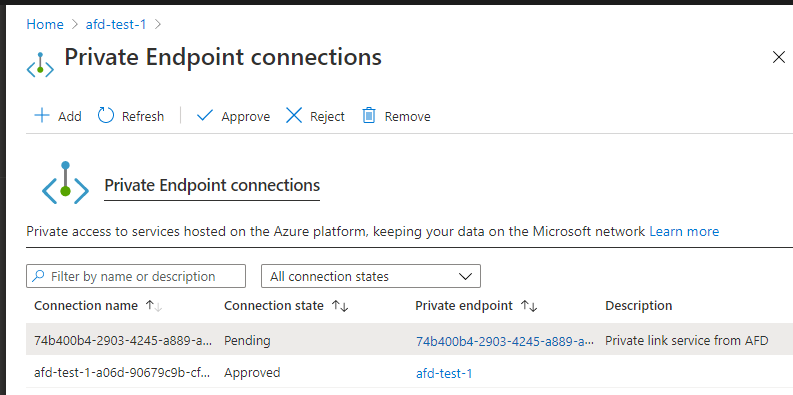
Task: Go to Home breadcrumb
Action: click(45, 24)
